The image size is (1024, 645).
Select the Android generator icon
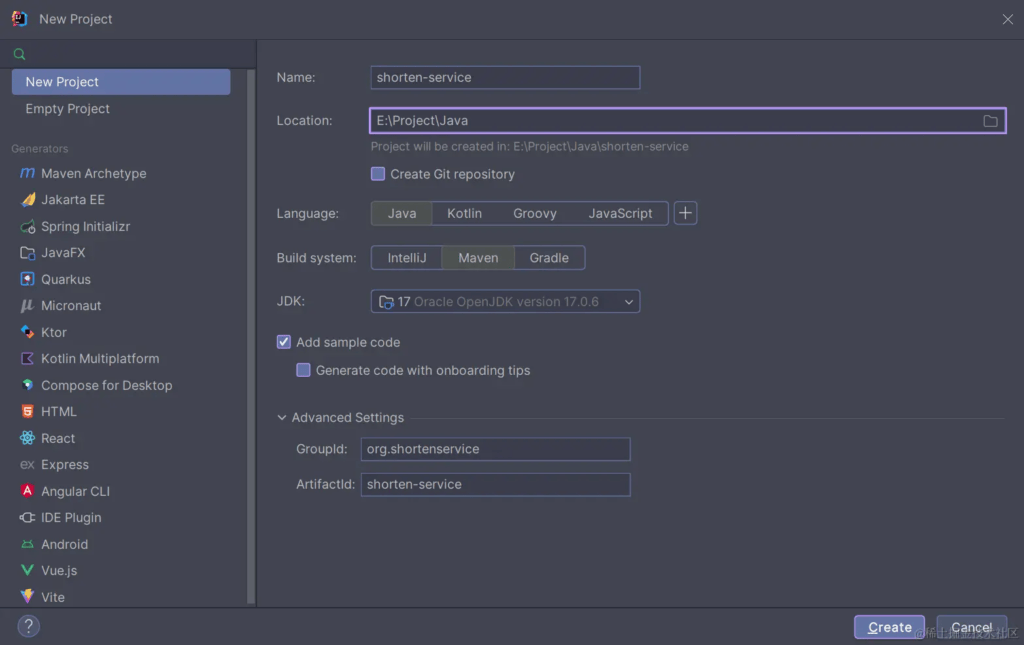[27, 545]
